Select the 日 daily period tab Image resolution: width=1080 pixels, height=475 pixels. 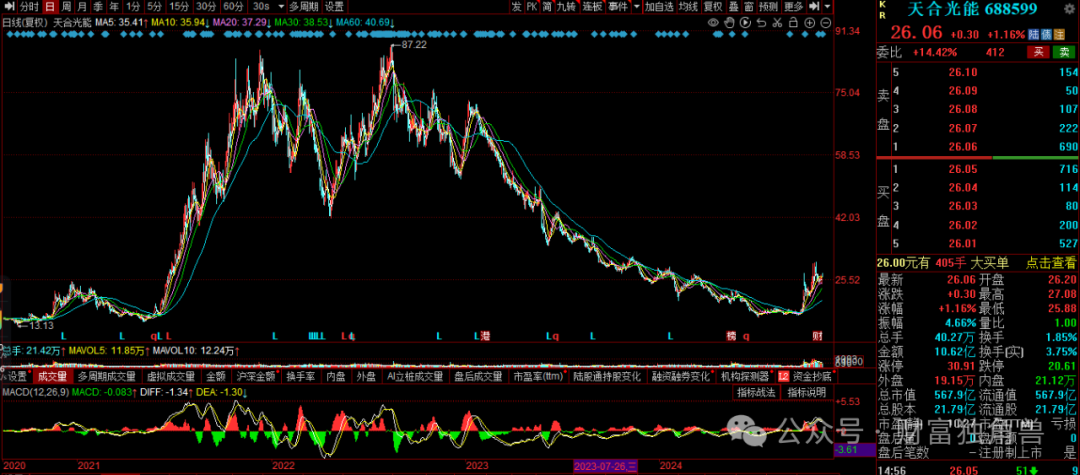pos(50,6)
